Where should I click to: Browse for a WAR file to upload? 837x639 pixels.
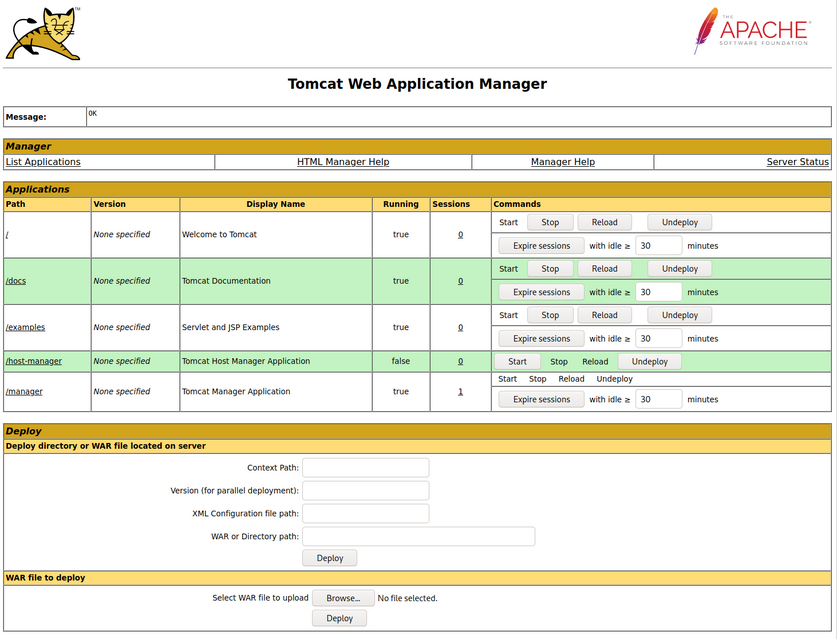343,597
